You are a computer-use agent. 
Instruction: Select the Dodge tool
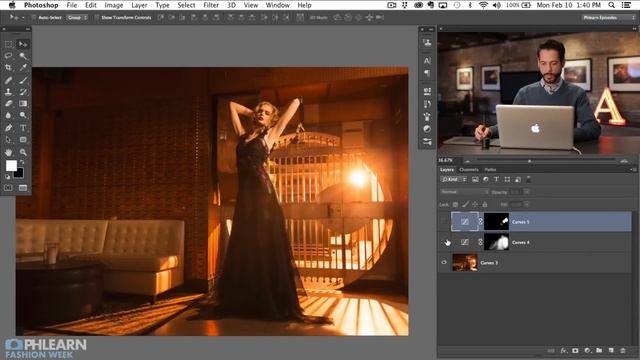23,116
